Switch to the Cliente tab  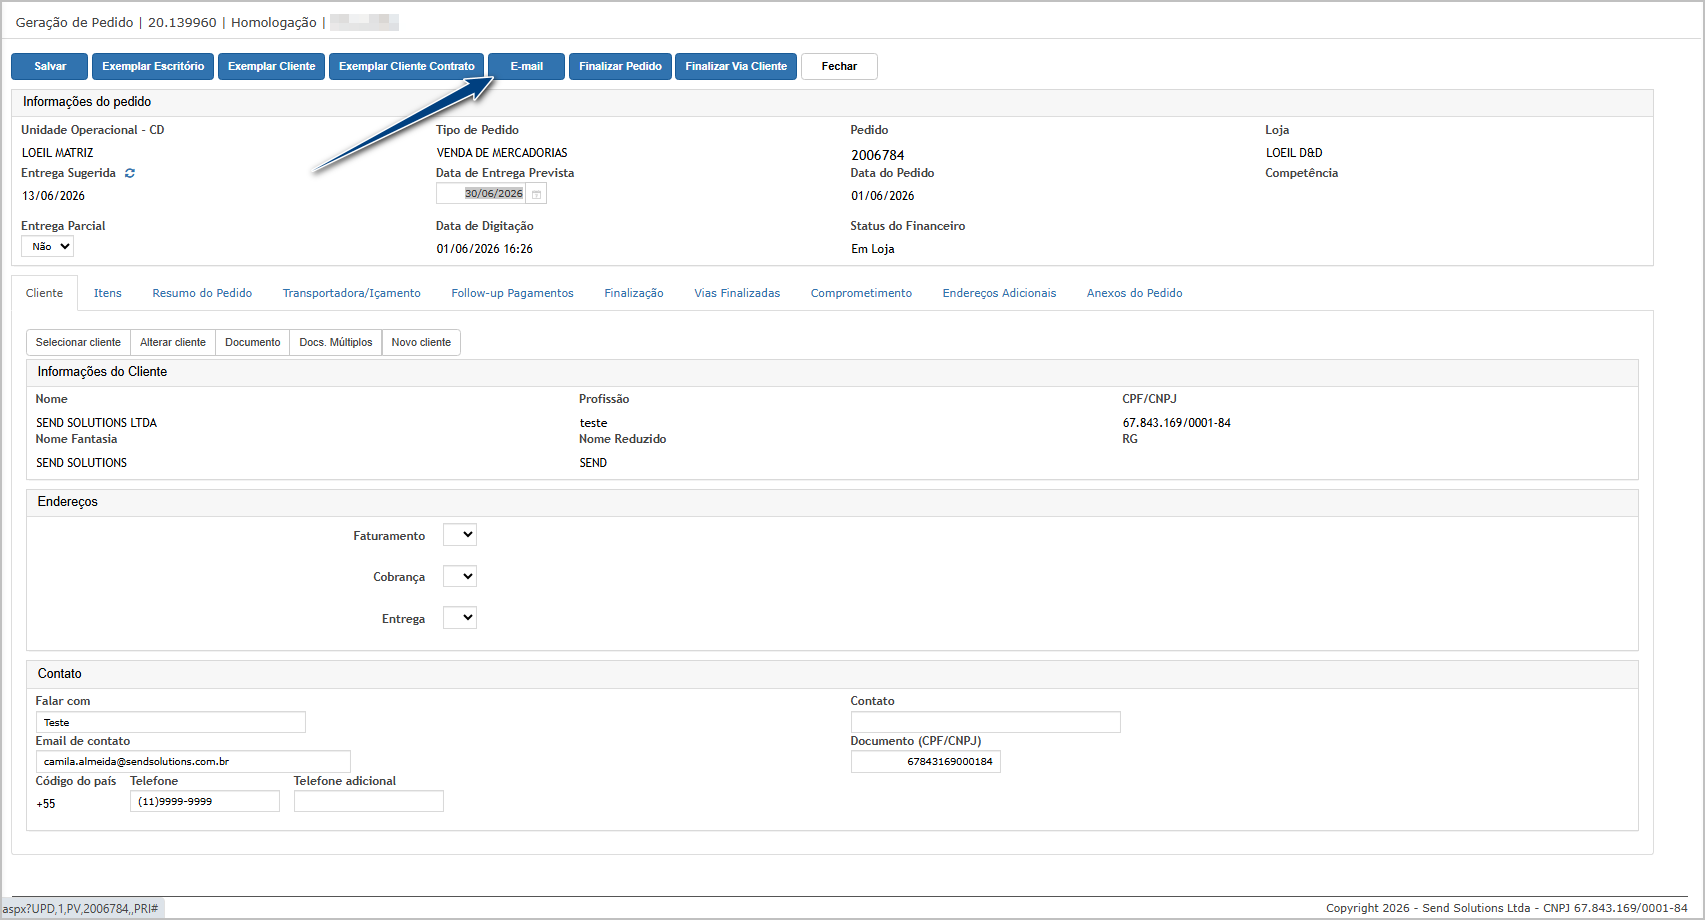pos(44,293)
